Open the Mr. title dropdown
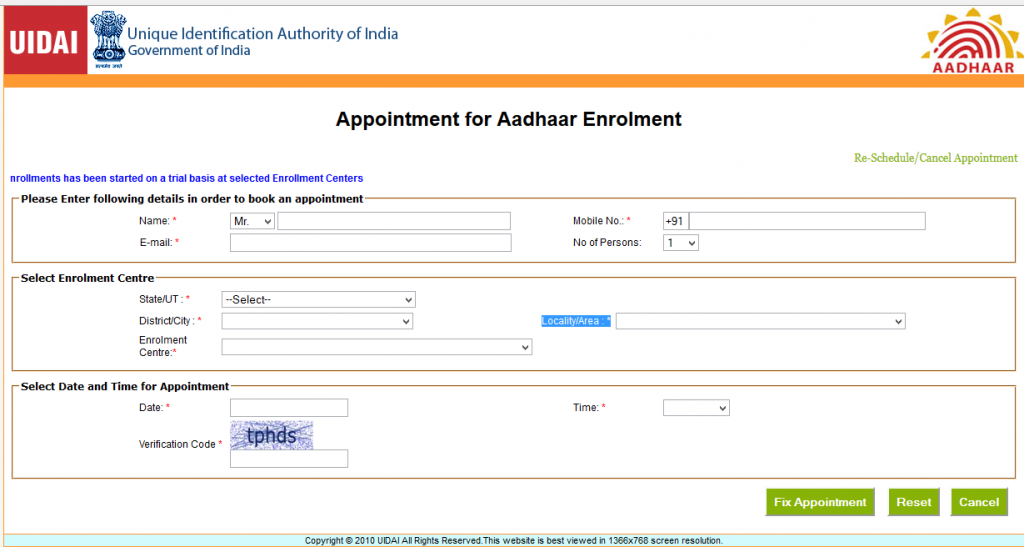The height and width of the screenshot is (547, 1024). coord(252,221)
